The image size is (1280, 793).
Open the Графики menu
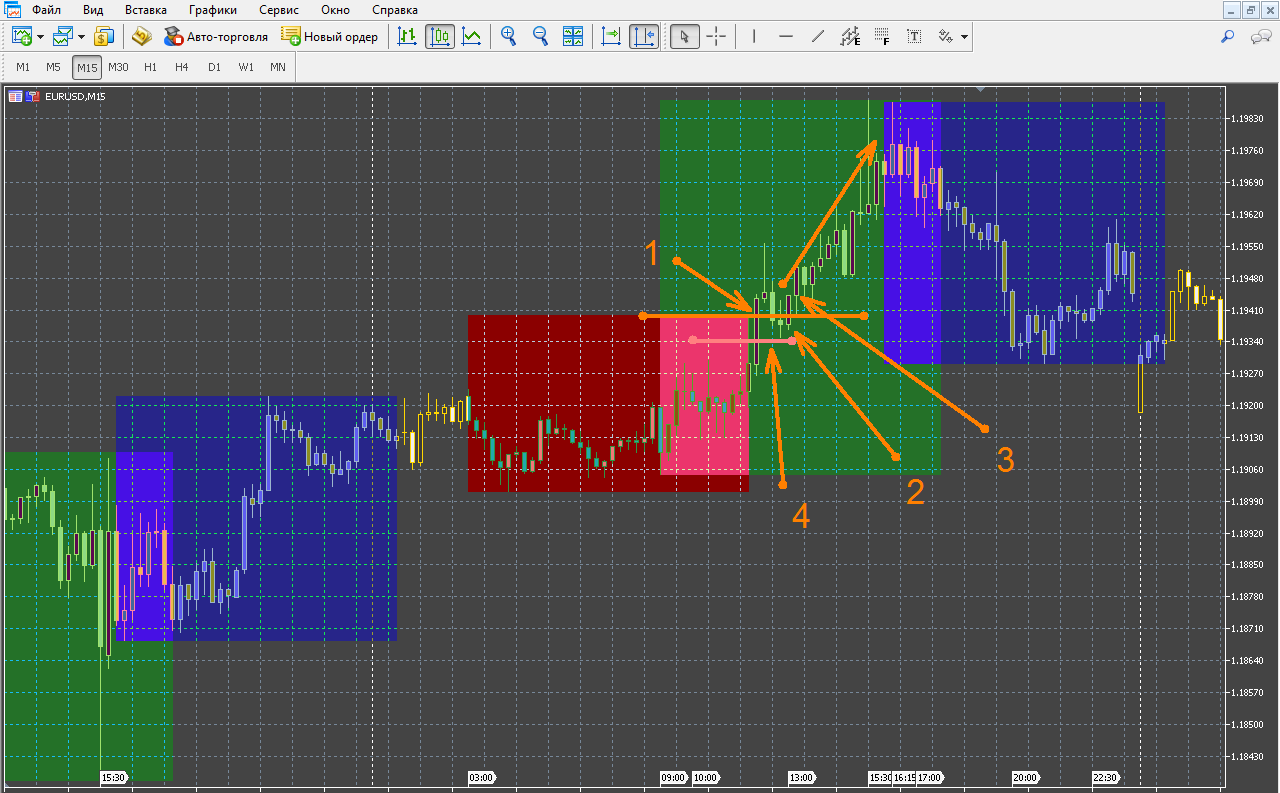click(212, 10)
